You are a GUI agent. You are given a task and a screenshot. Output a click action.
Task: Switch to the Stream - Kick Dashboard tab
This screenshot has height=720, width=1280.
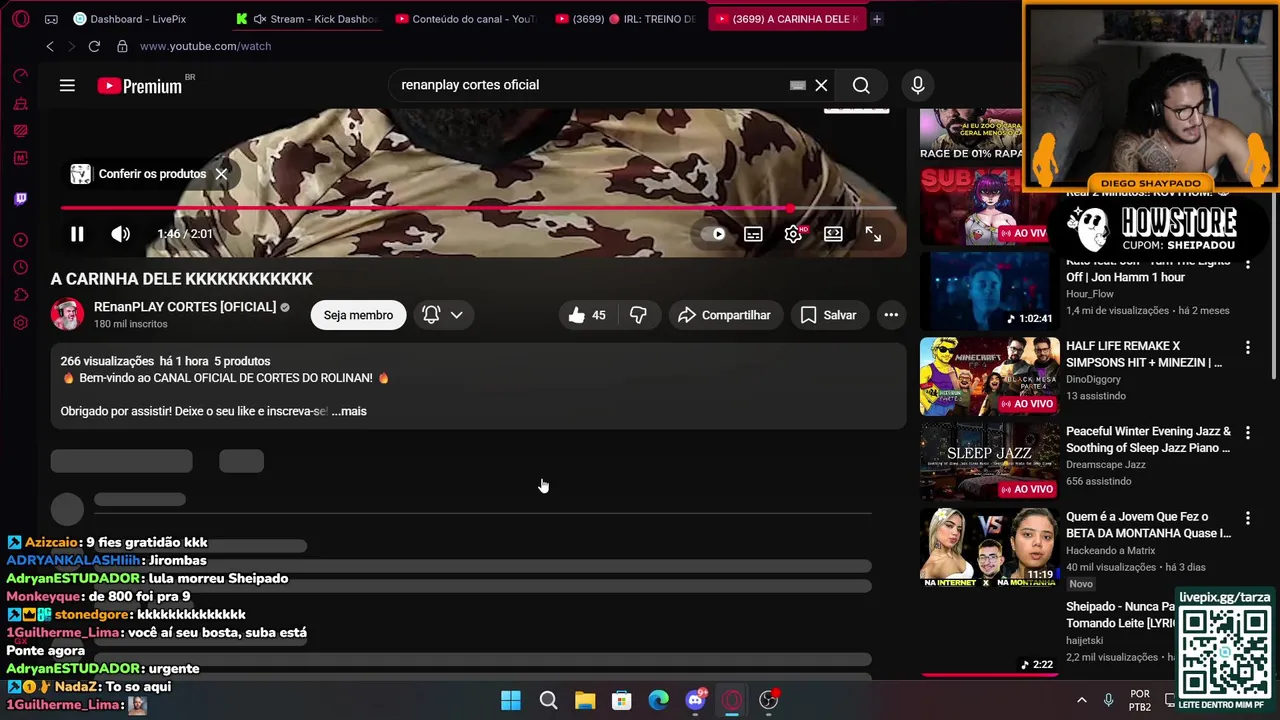click(308, 19)
